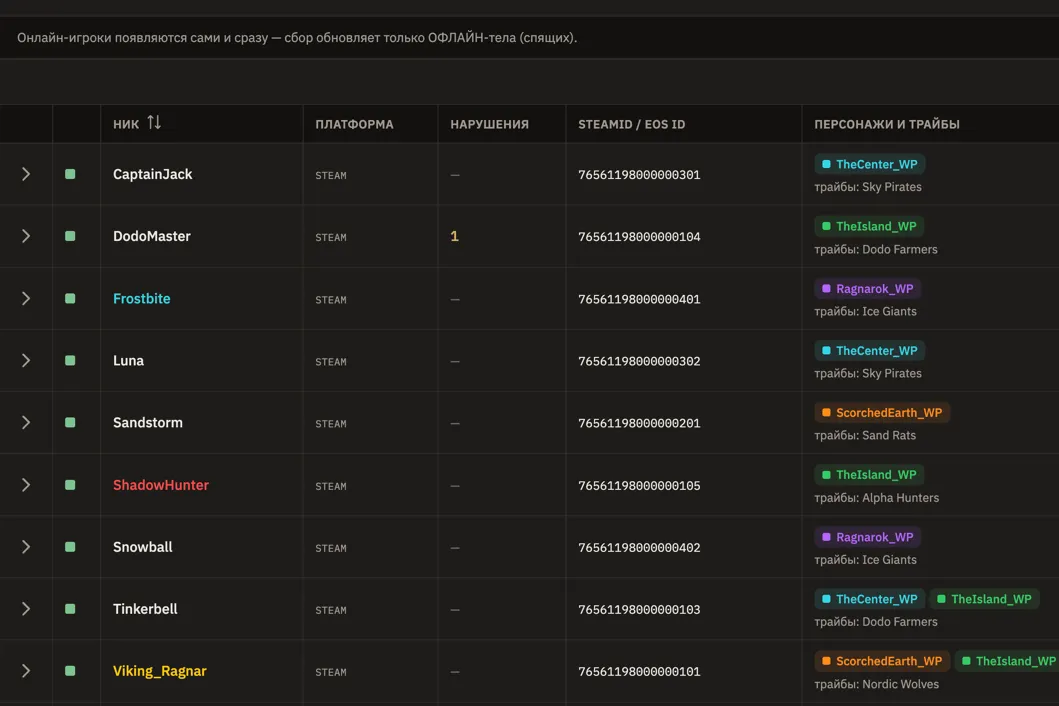Click DodoMaster's green online status indicator

pos(70,236)
